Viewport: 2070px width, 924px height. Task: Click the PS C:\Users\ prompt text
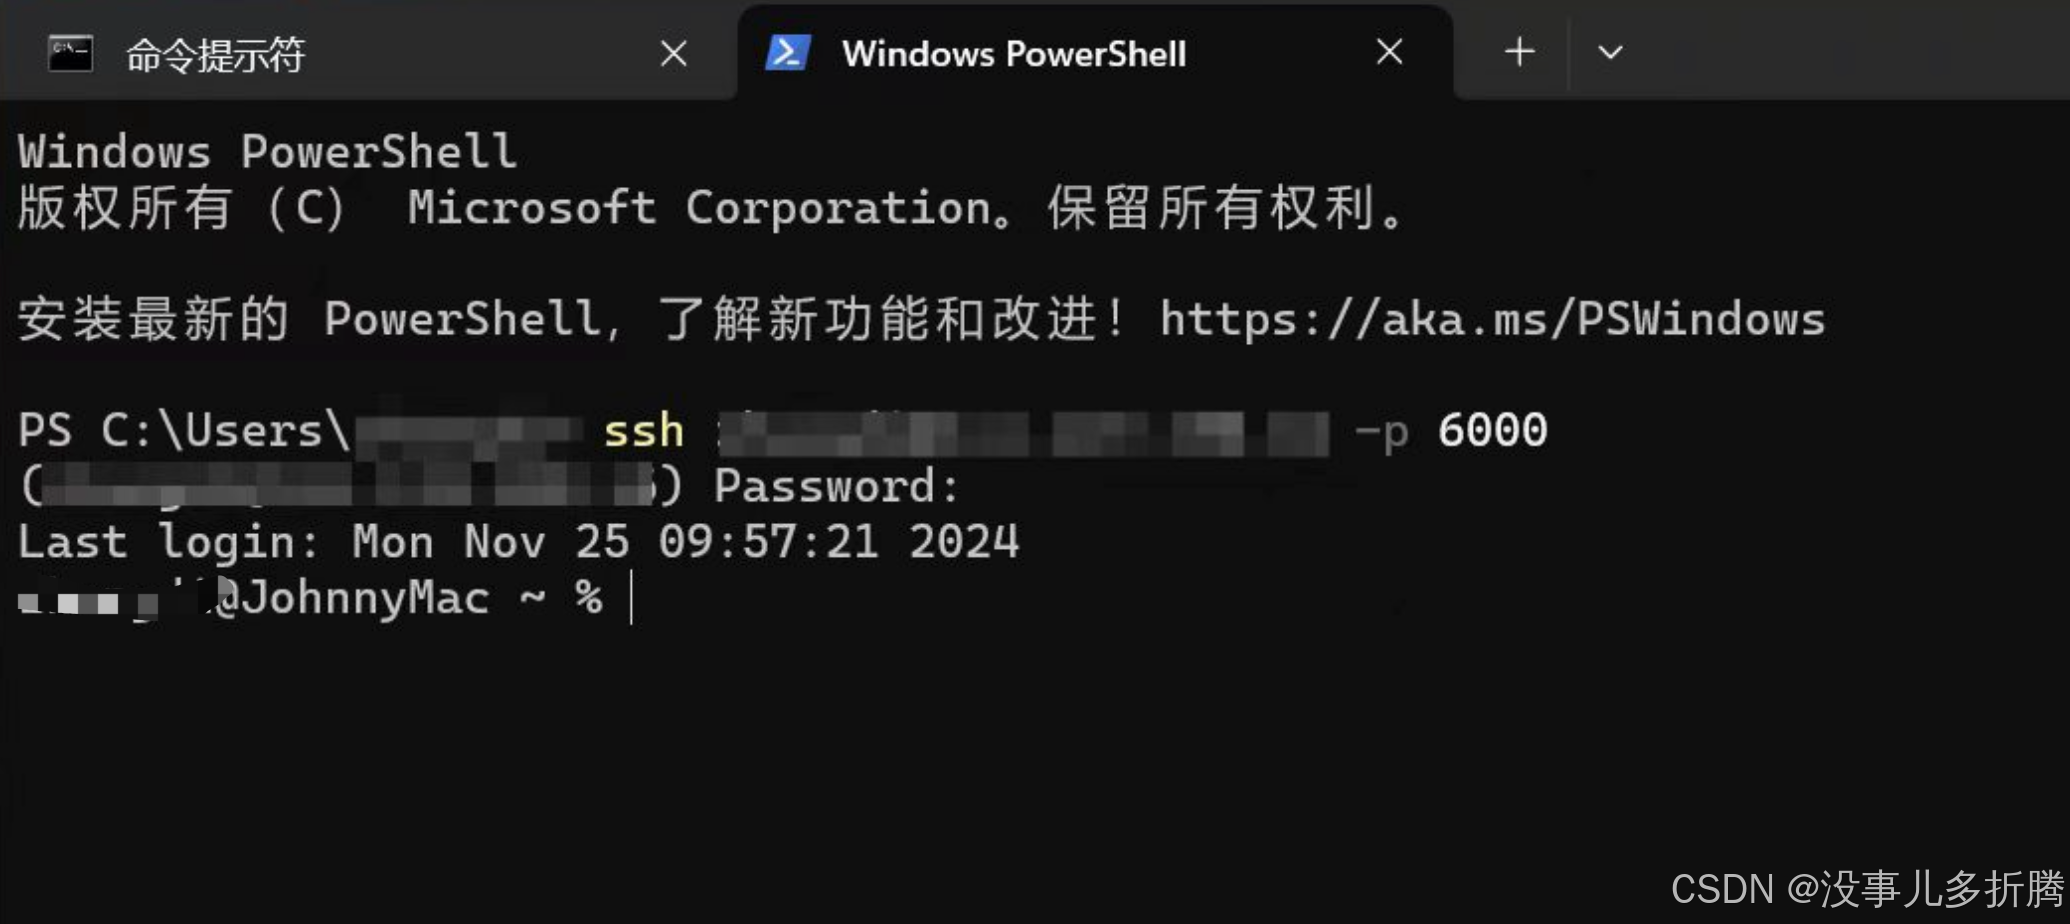point(185,431)
